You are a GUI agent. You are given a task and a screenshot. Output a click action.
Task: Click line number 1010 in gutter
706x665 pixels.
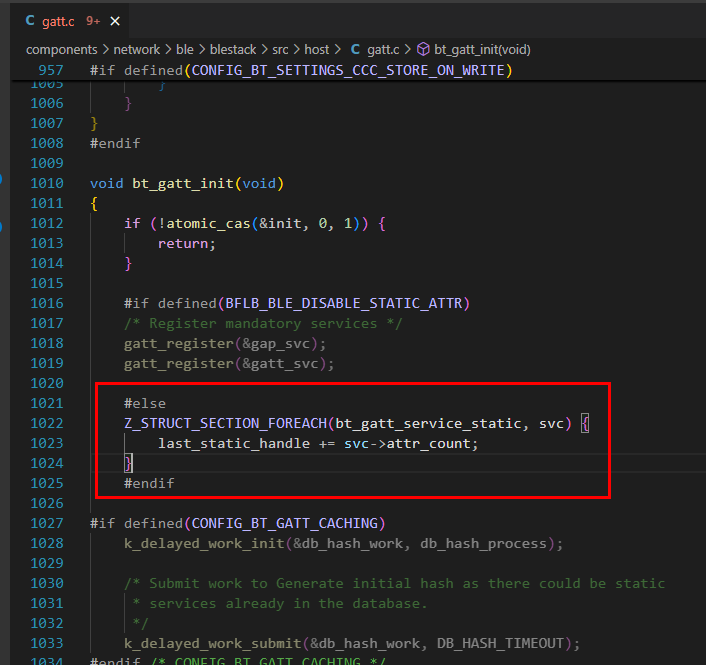point(47,183)
